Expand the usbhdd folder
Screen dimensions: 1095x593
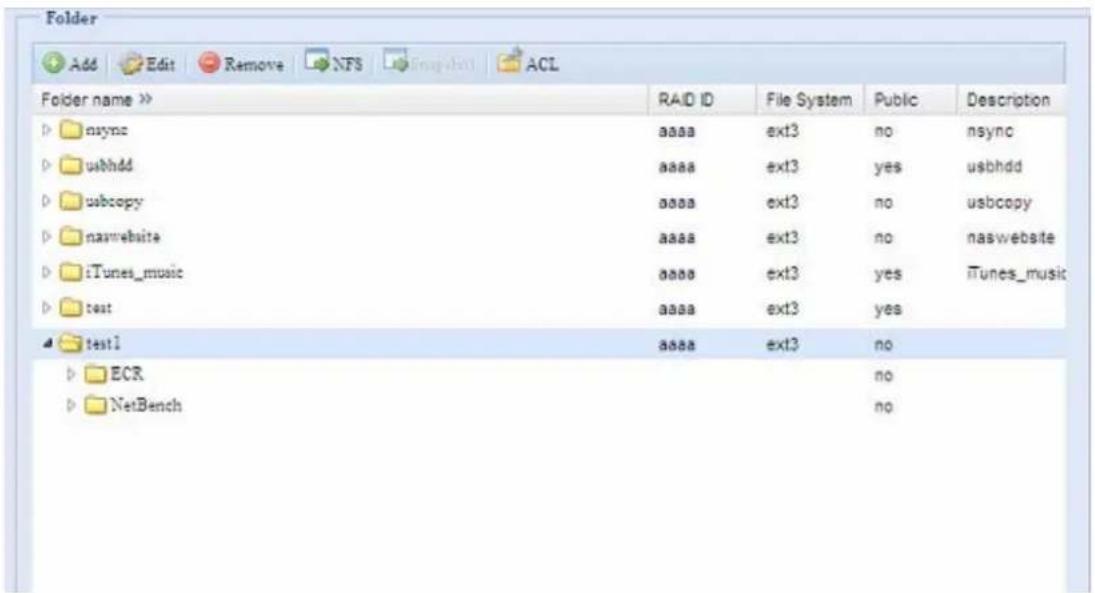coord(46,166)
